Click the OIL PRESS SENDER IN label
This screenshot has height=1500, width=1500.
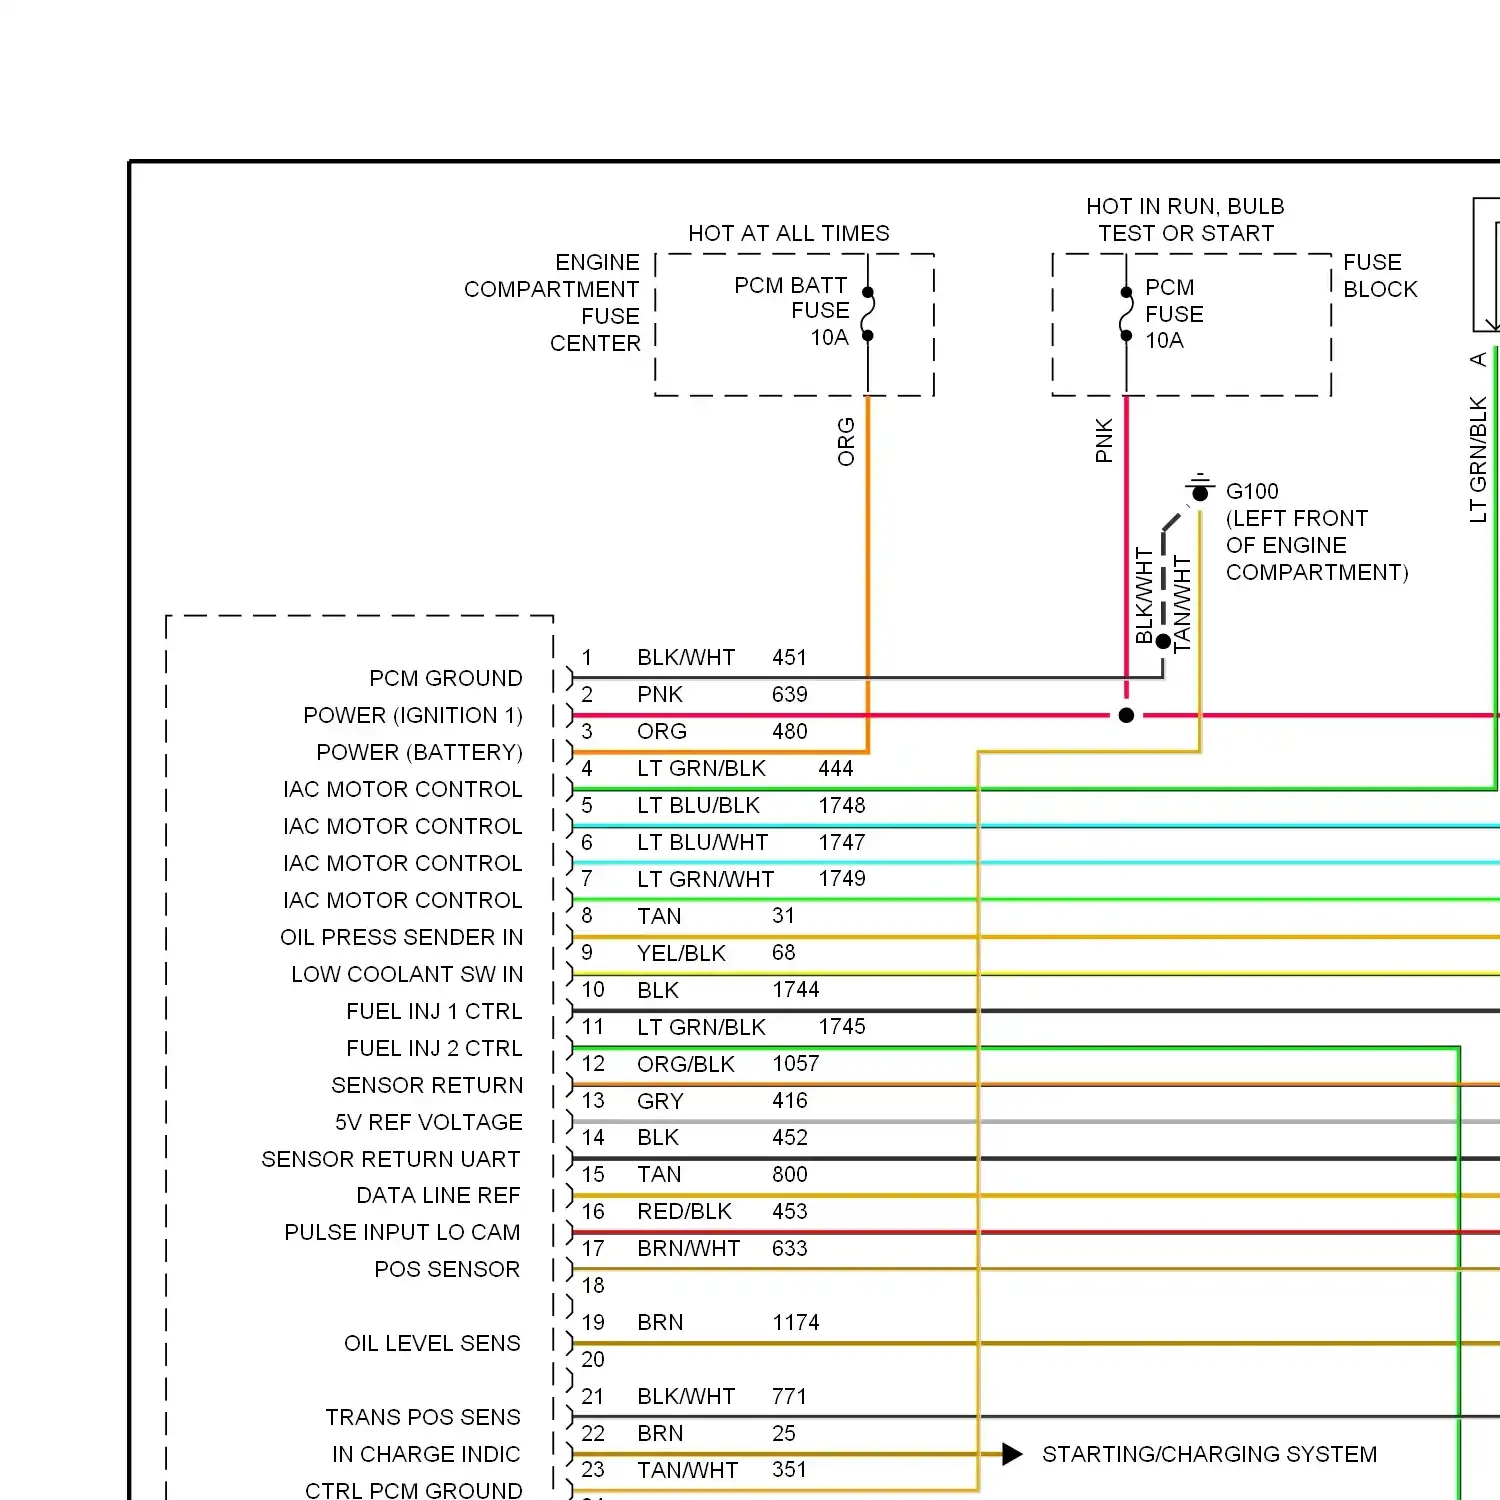[401, 937]
